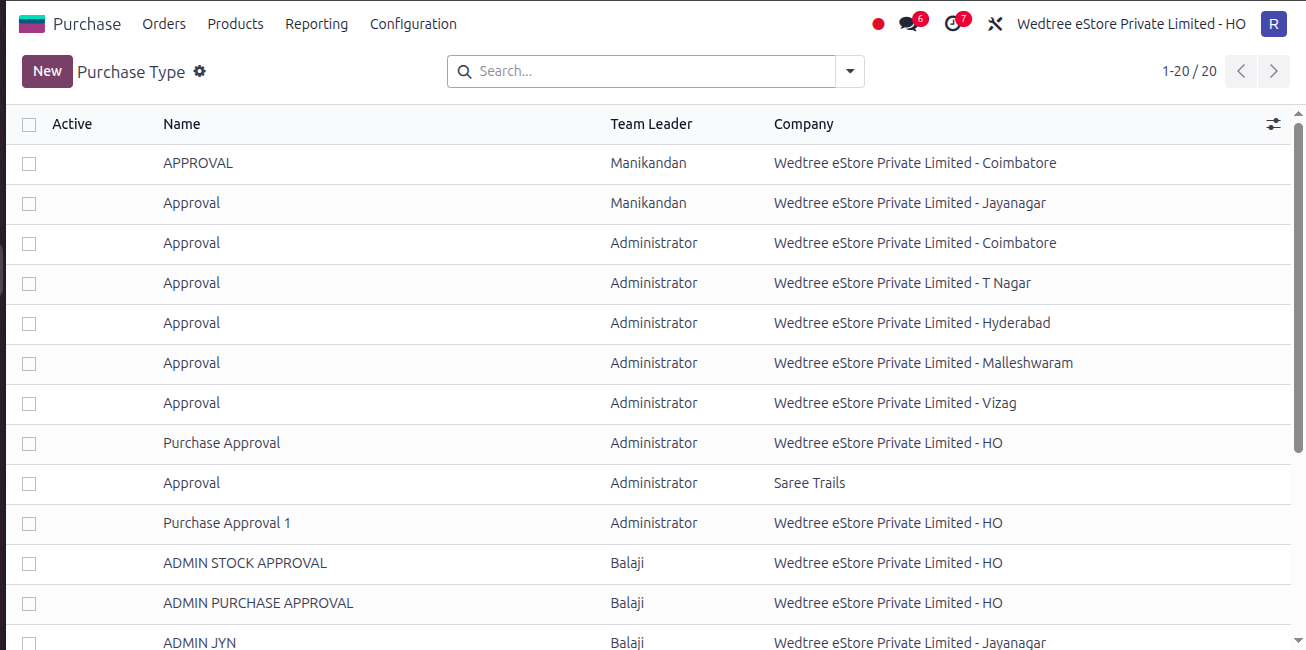Sort by the Active column header

72,124
